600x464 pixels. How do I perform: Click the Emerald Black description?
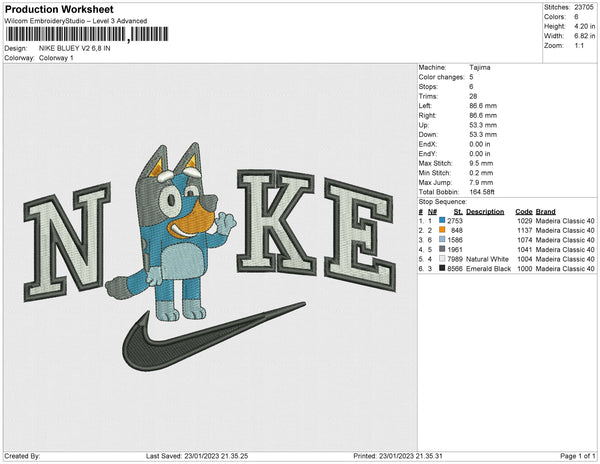click(489, 269)
